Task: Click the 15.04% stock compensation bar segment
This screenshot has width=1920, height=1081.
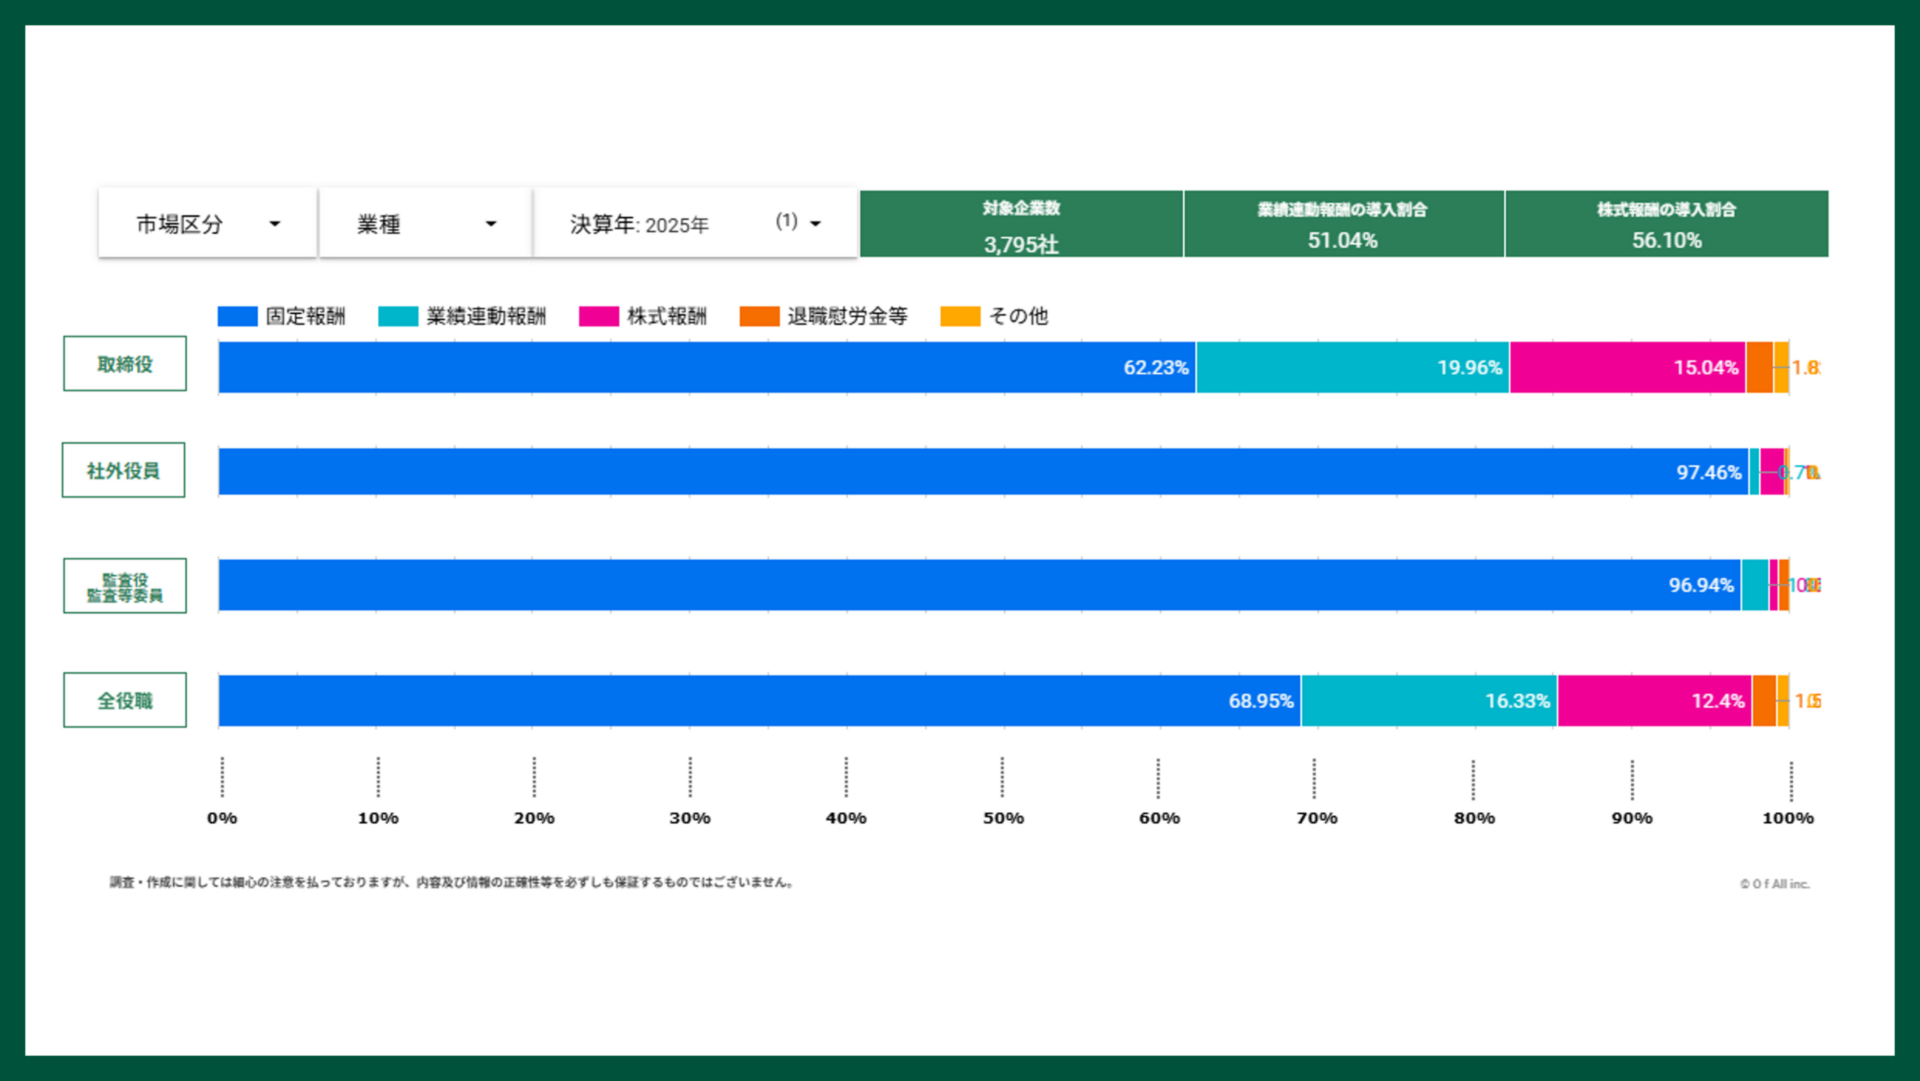Action: pyautogui.click(x=1627, y=368)
